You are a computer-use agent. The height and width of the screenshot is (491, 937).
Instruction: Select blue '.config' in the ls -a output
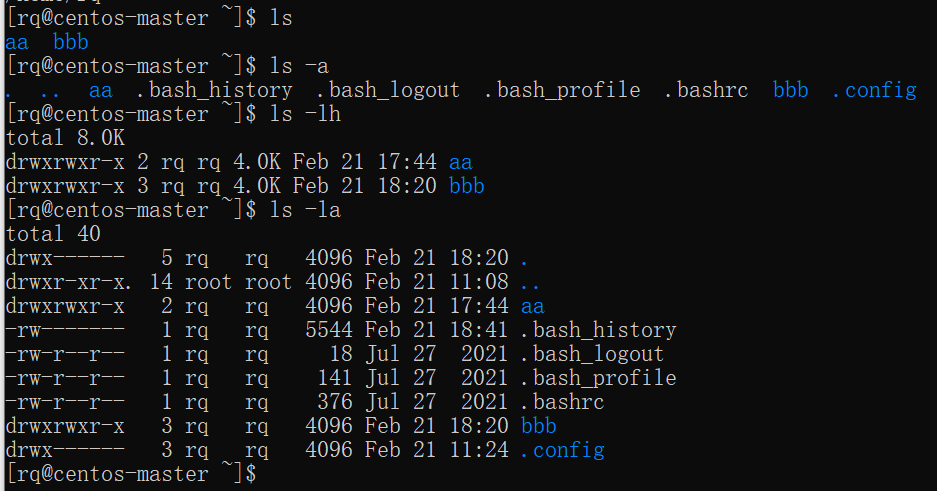(x=874, y=90)
